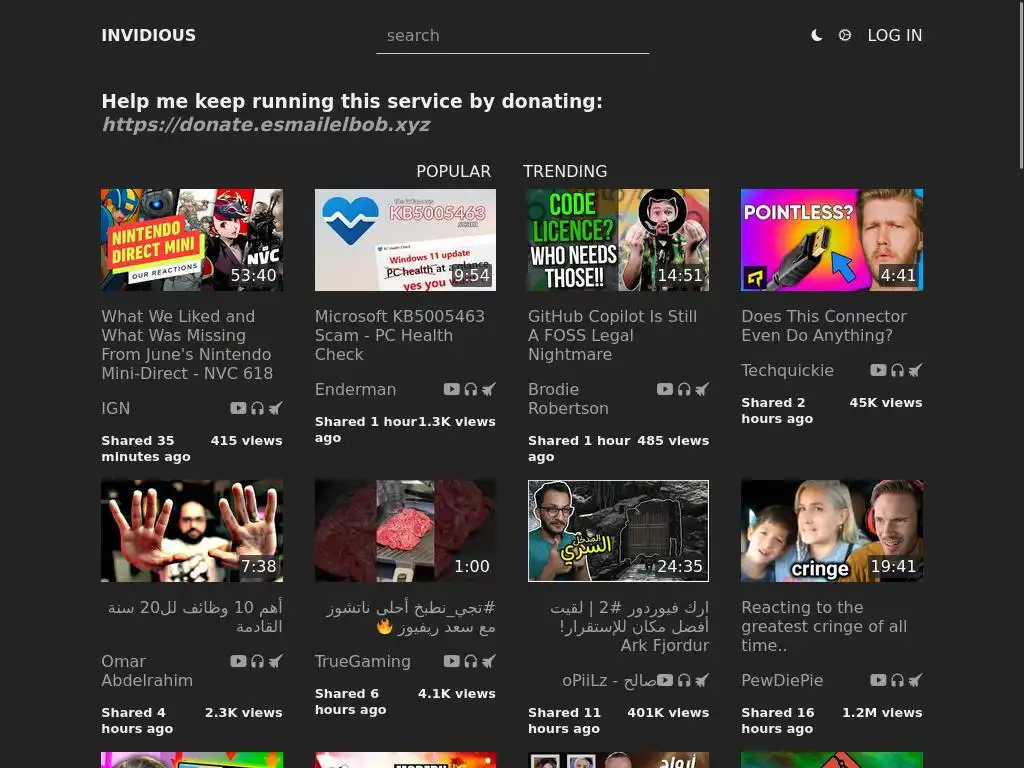Watch Techquickie video on YouTube icon
Image resolution: width=1024 pixels, height=768 pixels.
(878, 370)
